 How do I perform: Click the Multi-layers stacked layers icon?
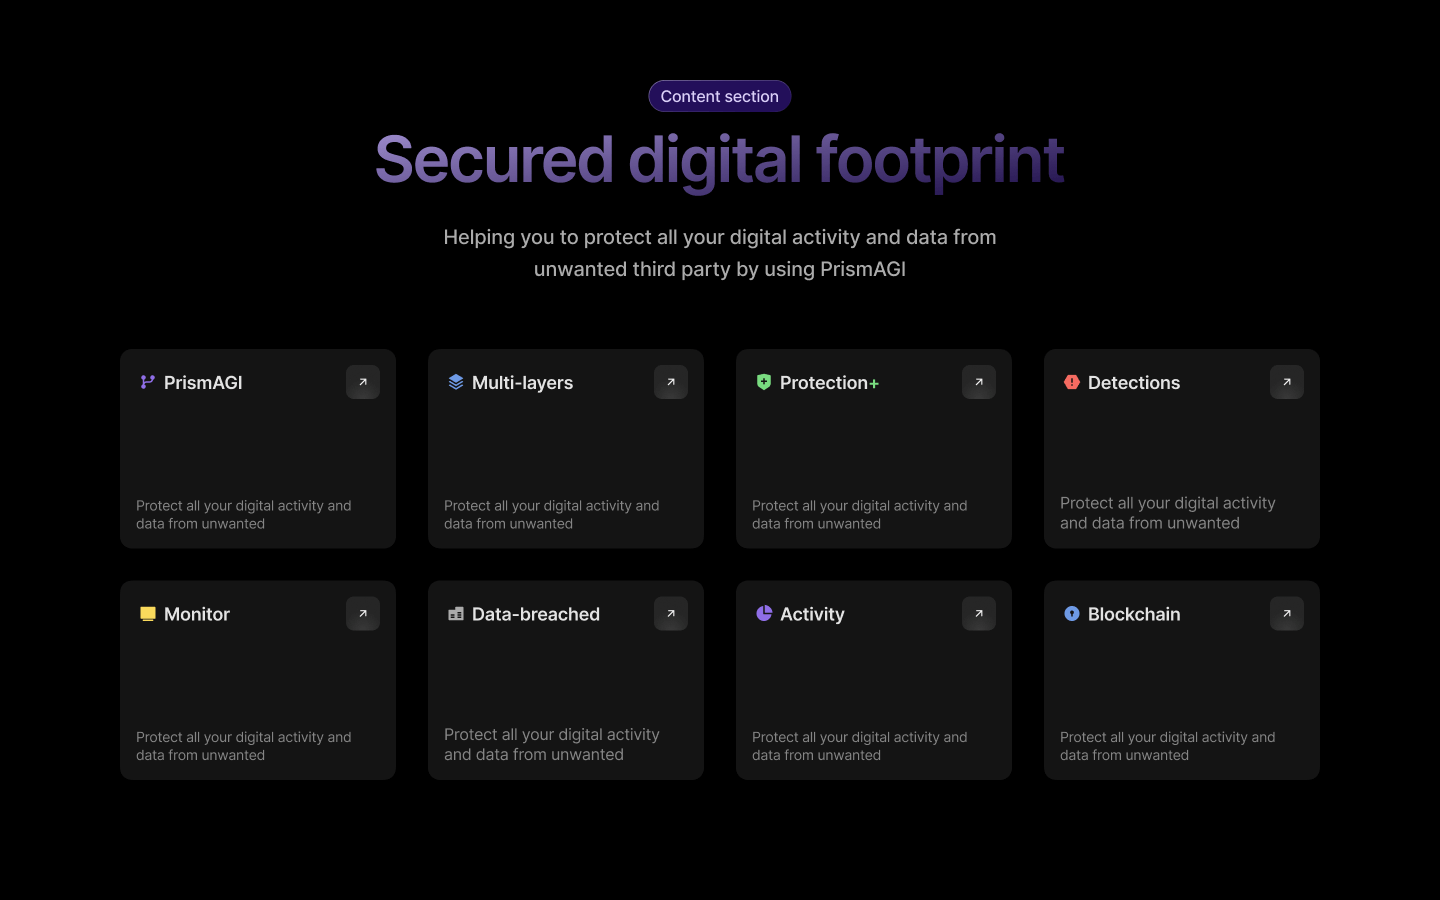pyautogui.click(x=455, y=382)
